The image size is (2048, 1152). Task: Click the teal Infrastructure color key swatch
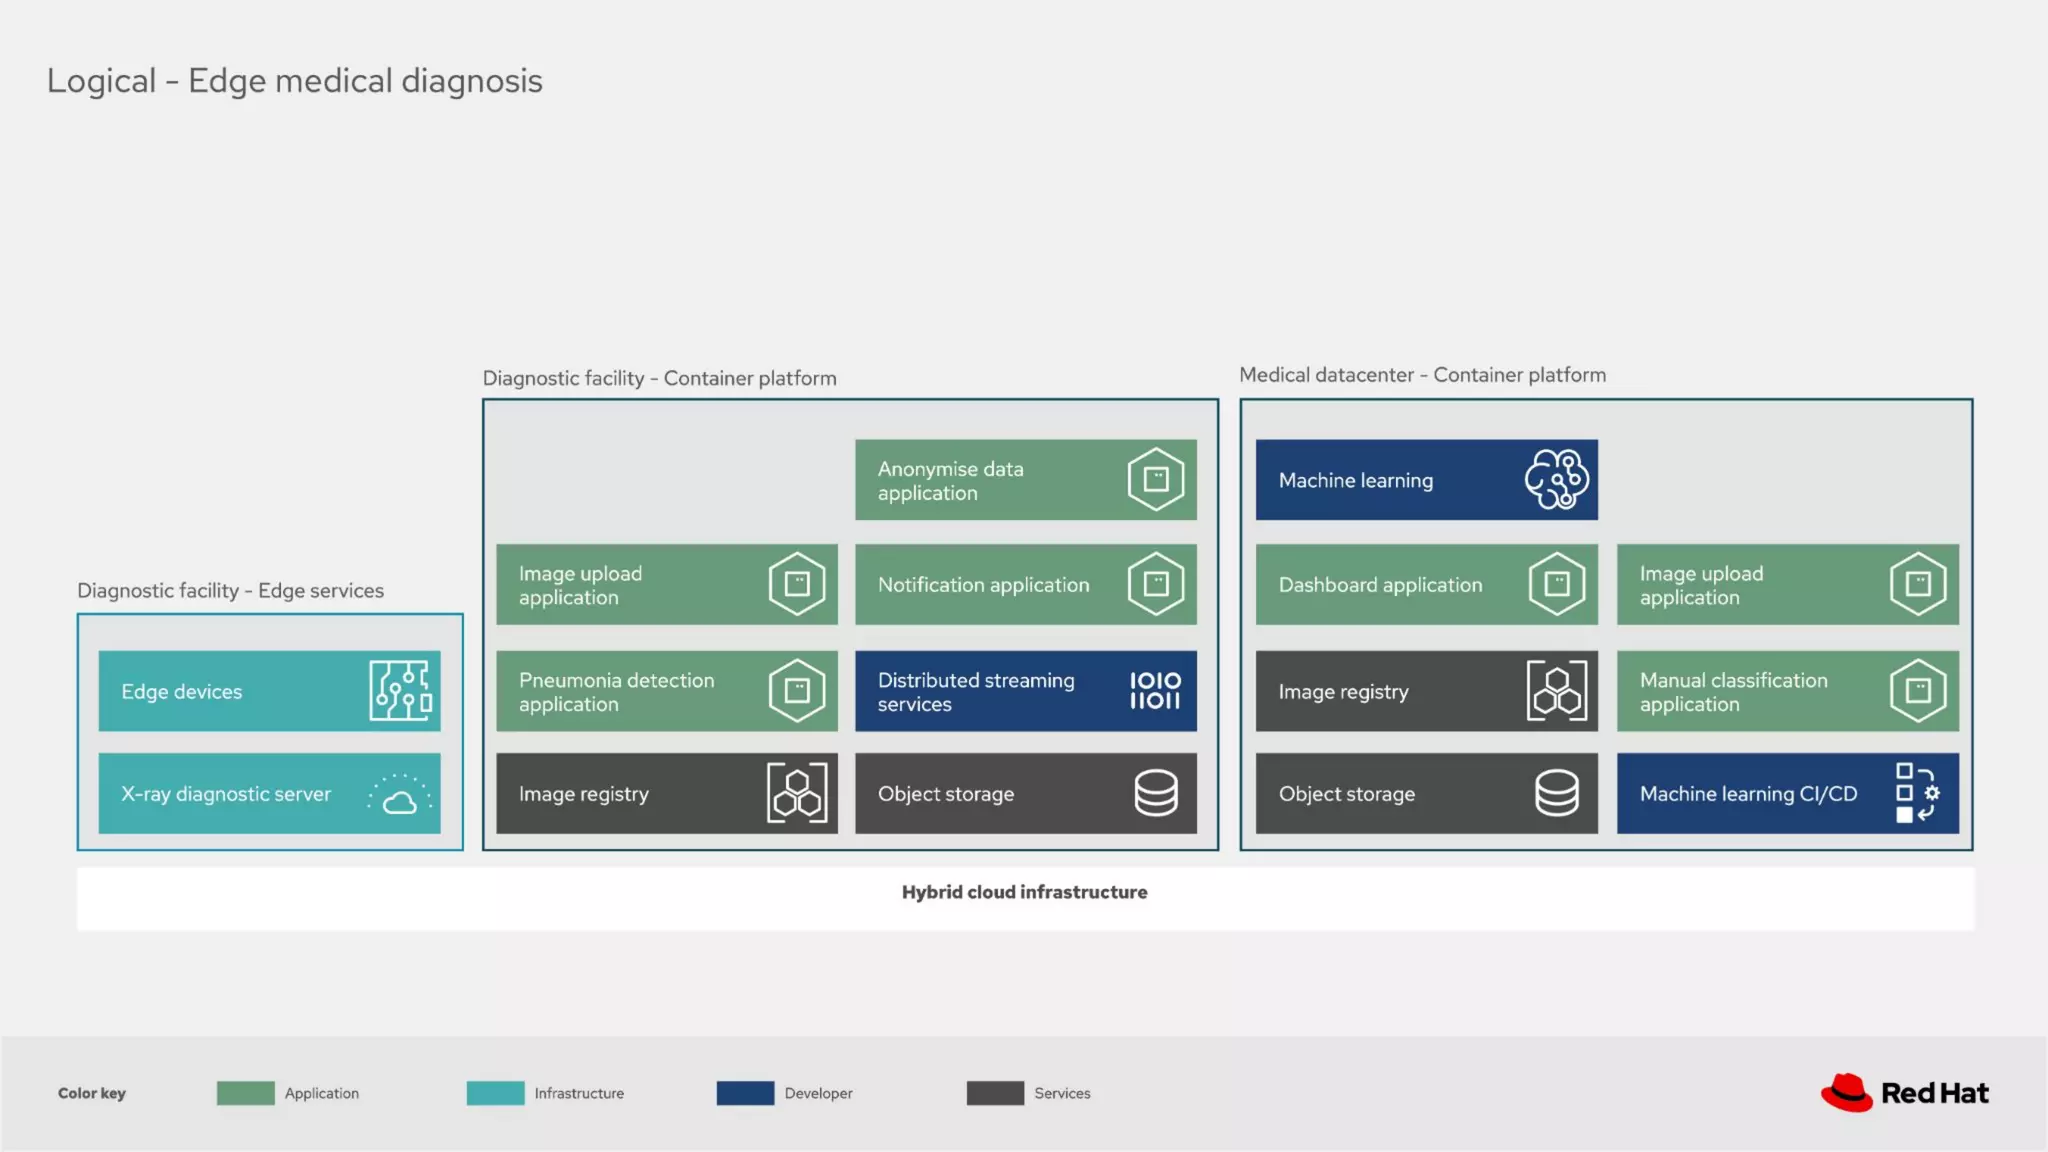[x=495, y=1093]
